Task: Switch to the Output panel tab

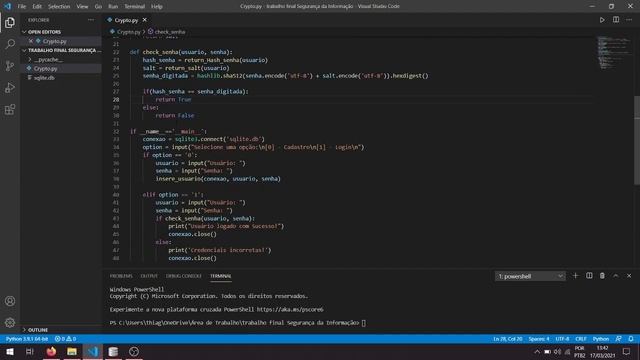Action: coord(149,276)
